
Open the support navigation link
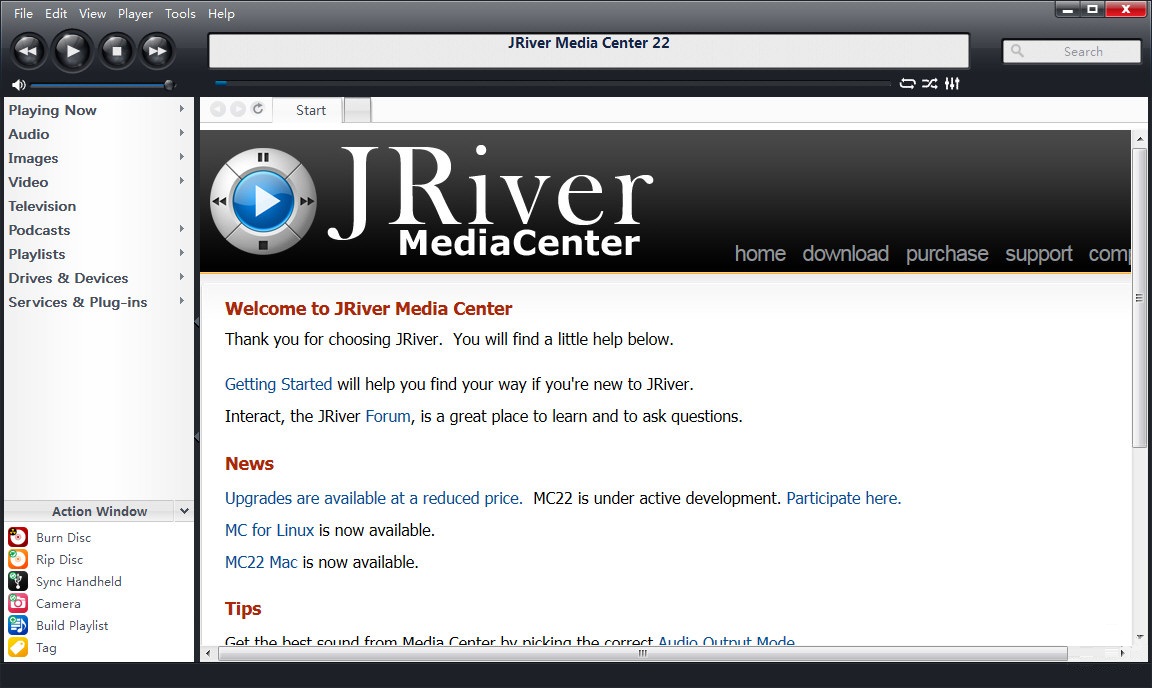tap(1039, 254)
